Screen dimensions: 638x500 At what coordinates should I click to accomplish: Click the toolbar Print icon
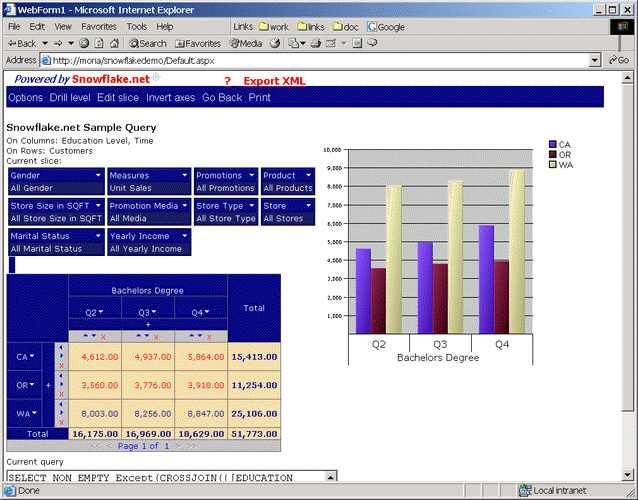click(x=316, y=43)
